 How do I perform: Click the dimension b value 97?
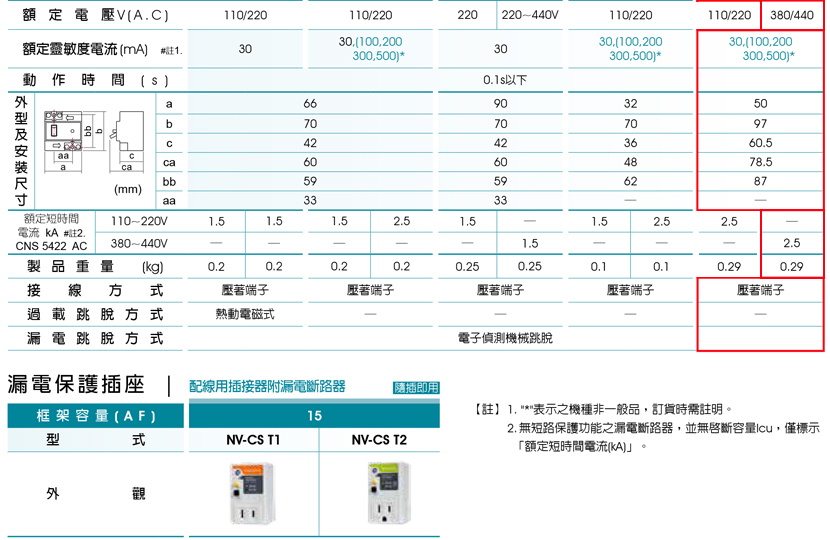click(761, 123)
